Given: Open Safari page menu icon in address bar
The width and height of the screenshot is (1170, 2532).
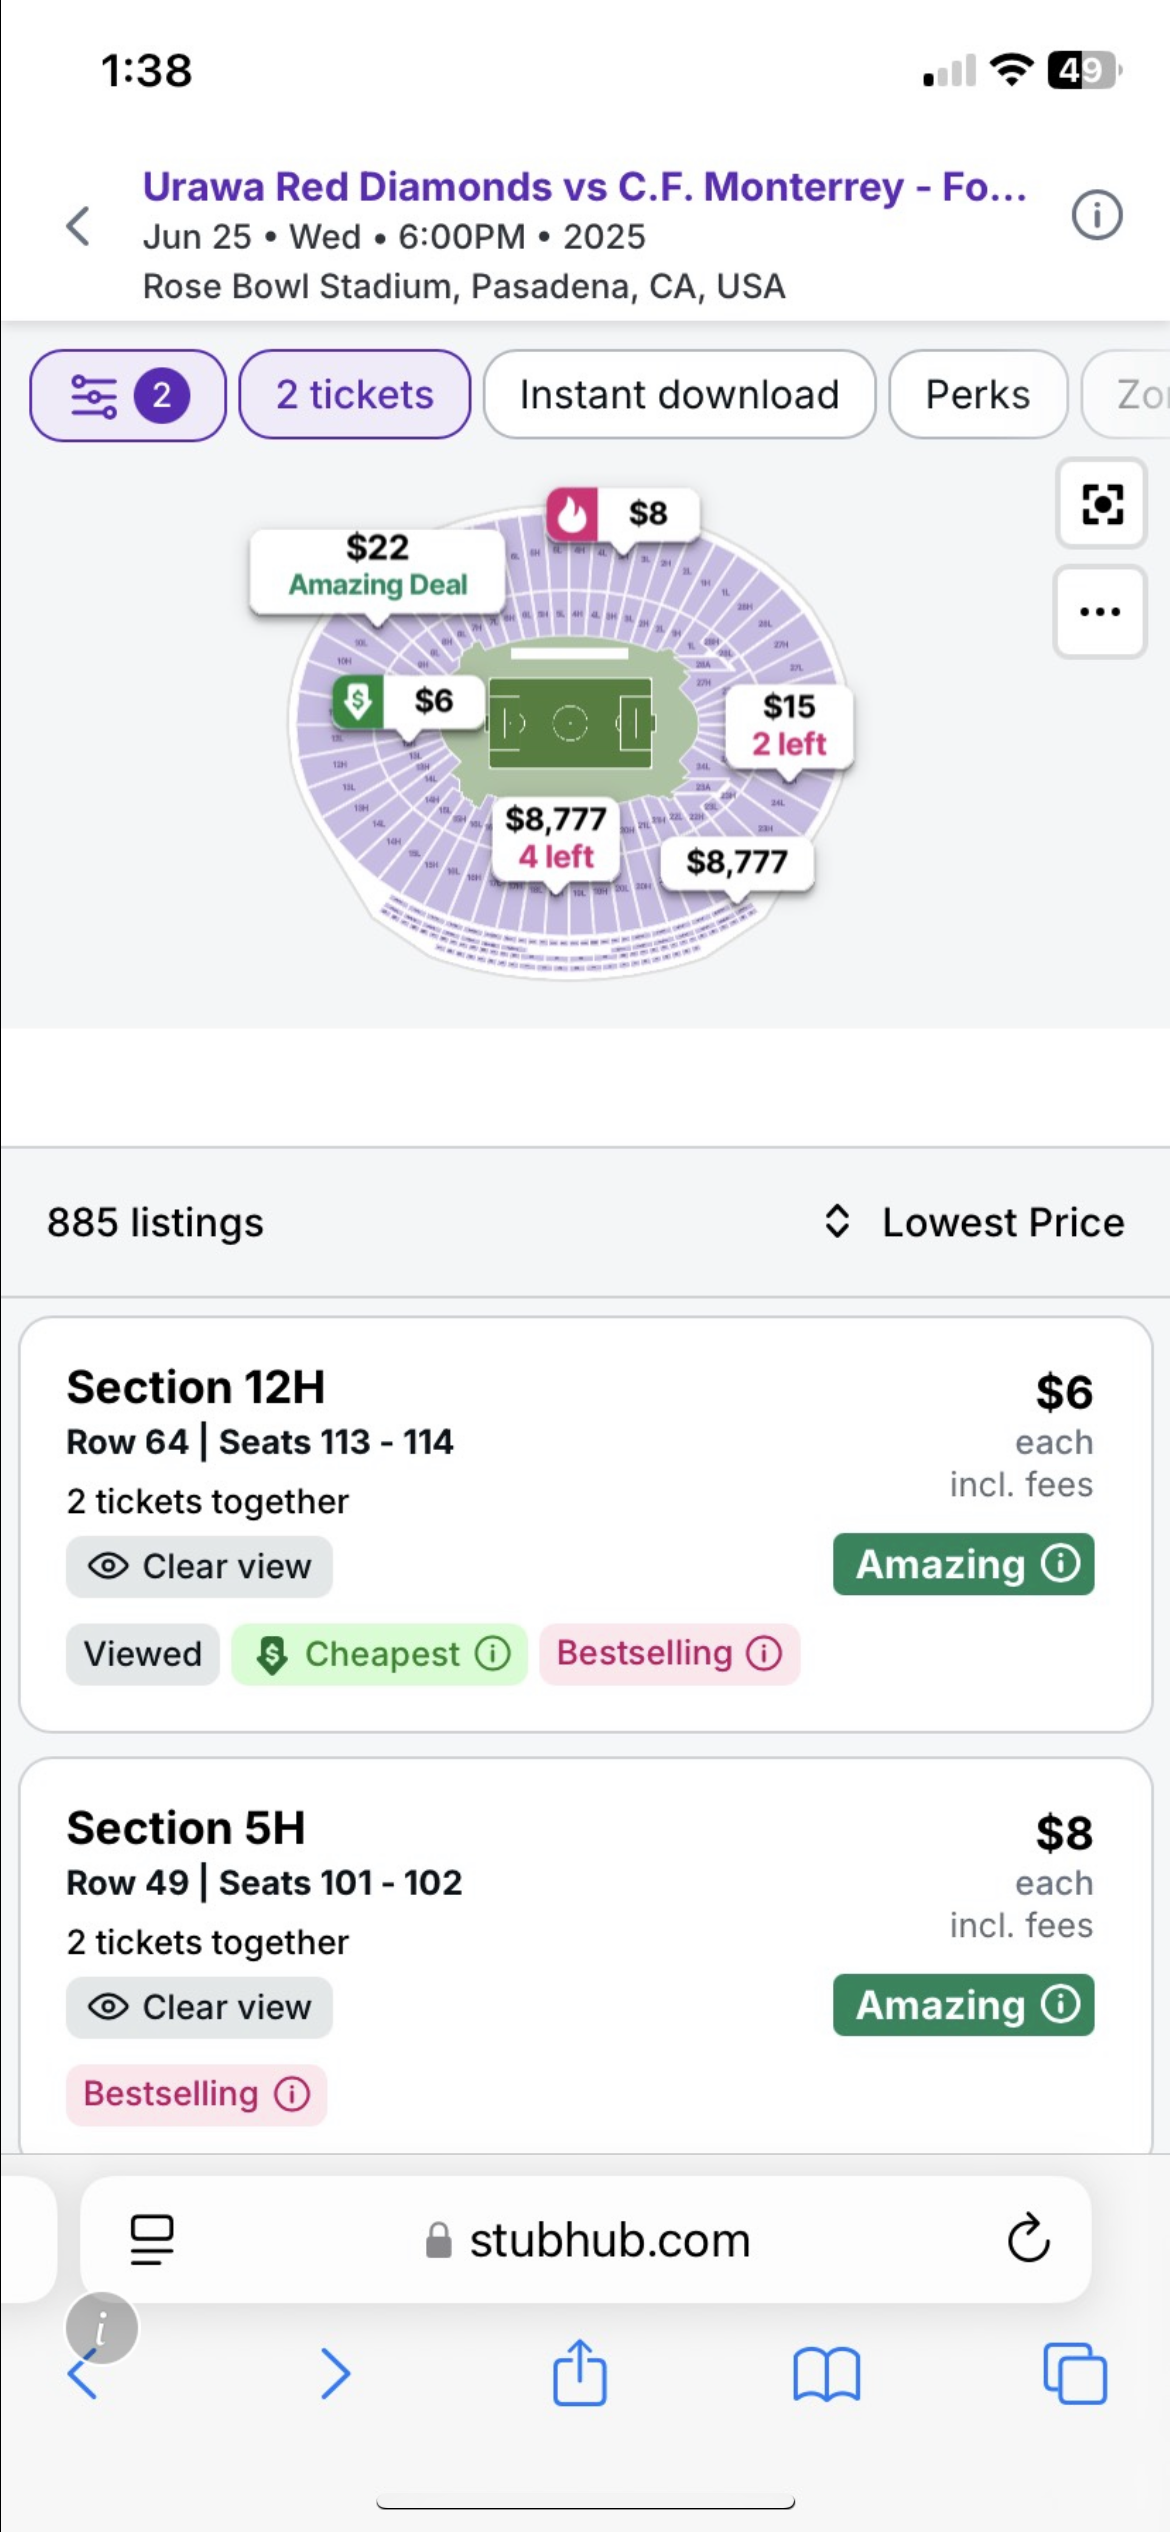Looking at the screenshot, I should point(152,2239).
